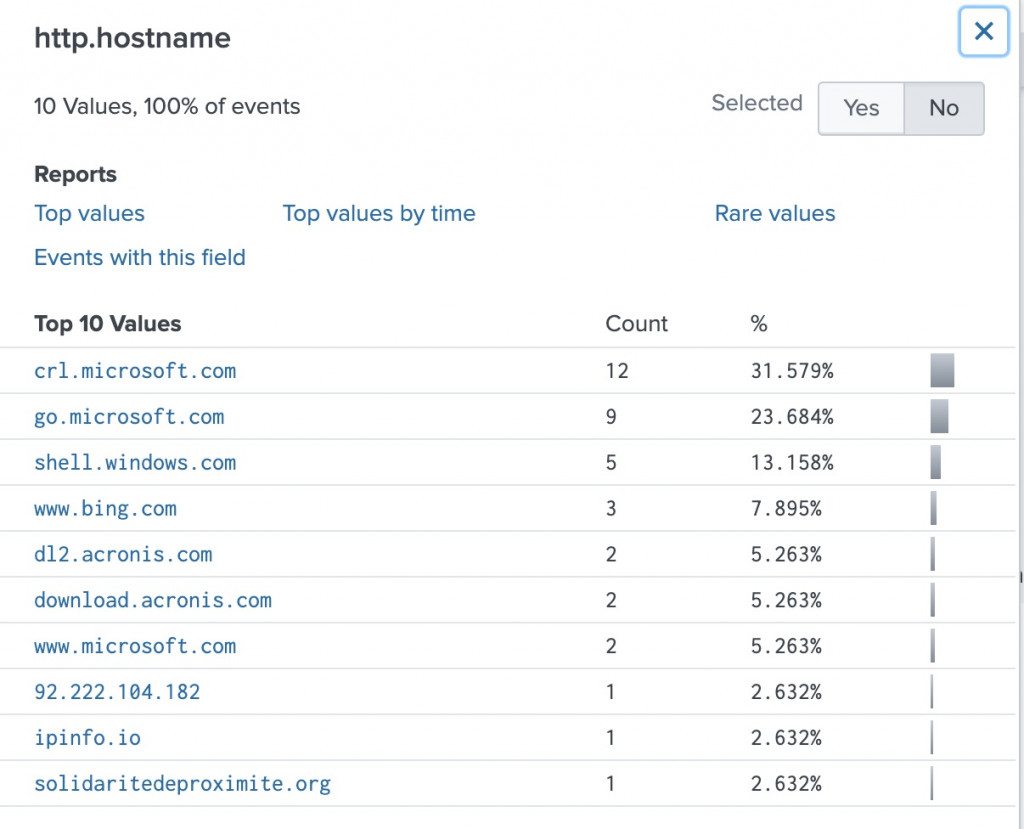
Task: Open the Top values report
Action: point(89,213)
